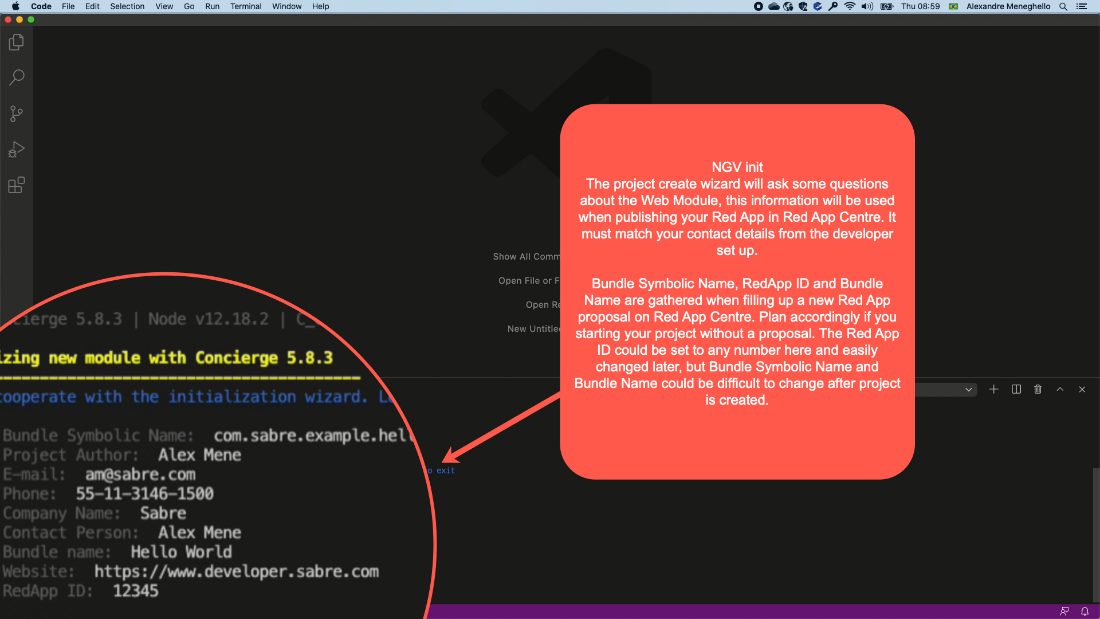
Task: Click the Thu 08:59 clock
Action: [x=920, y=6]
